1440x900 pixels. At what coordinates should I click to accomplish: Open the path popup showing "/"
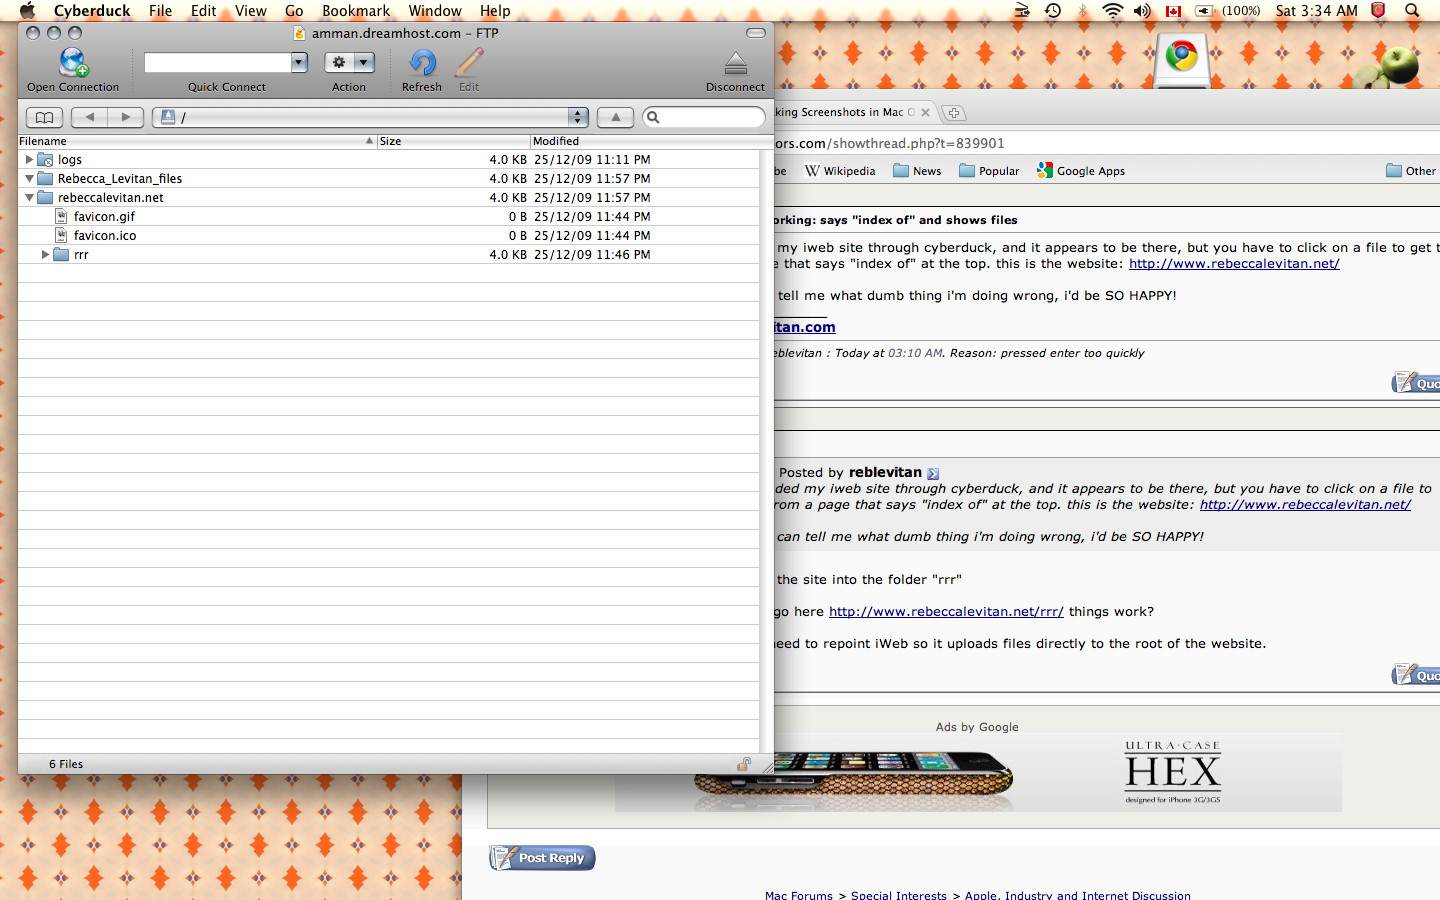click(370, 117)
